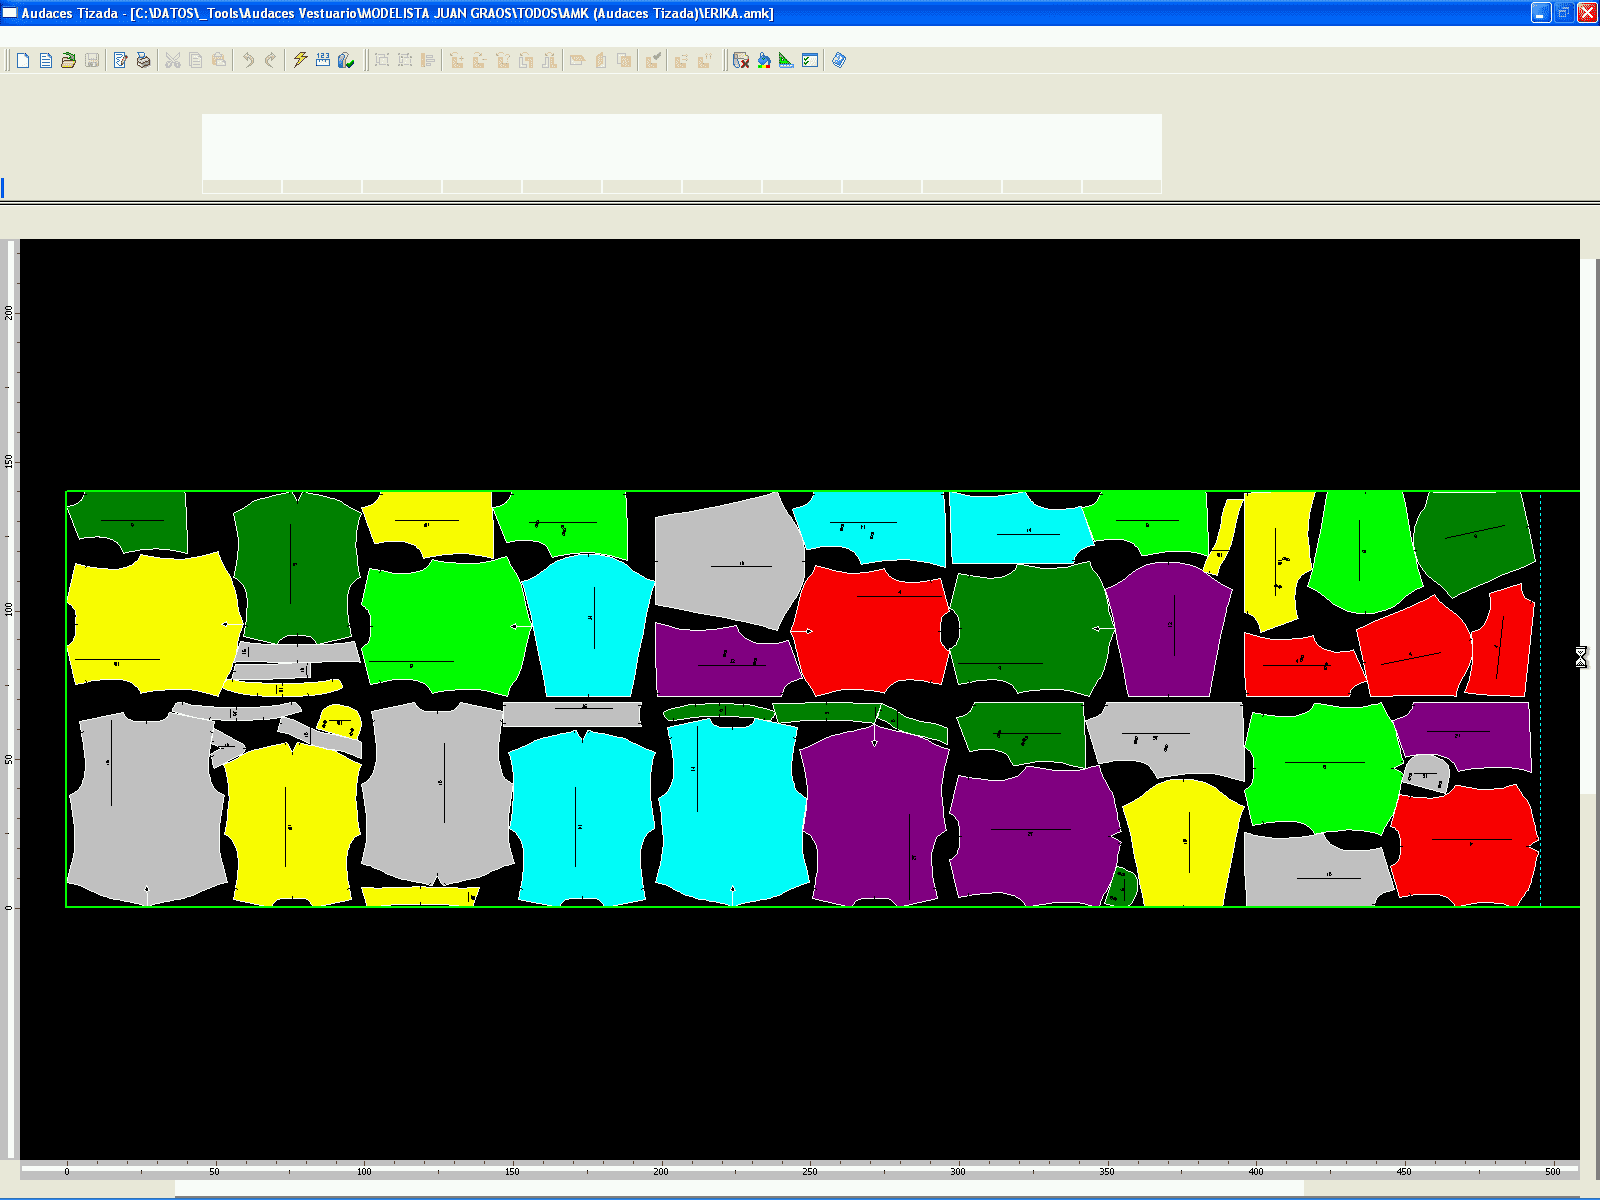Select the triangle set-square tool icon
This screenshot has width=1600, height=1200.
(x=787, y=61)
